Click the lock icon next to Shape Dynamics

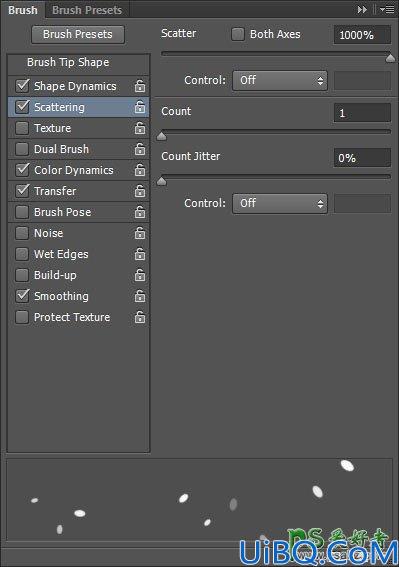(140, 86)
